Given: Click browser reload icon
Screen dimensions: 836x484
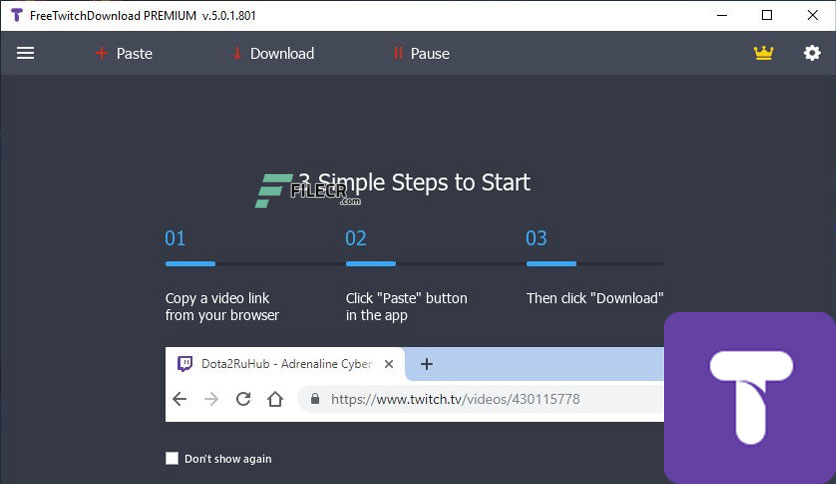Looking at the screenshot, I should click(x=244, y=399).
